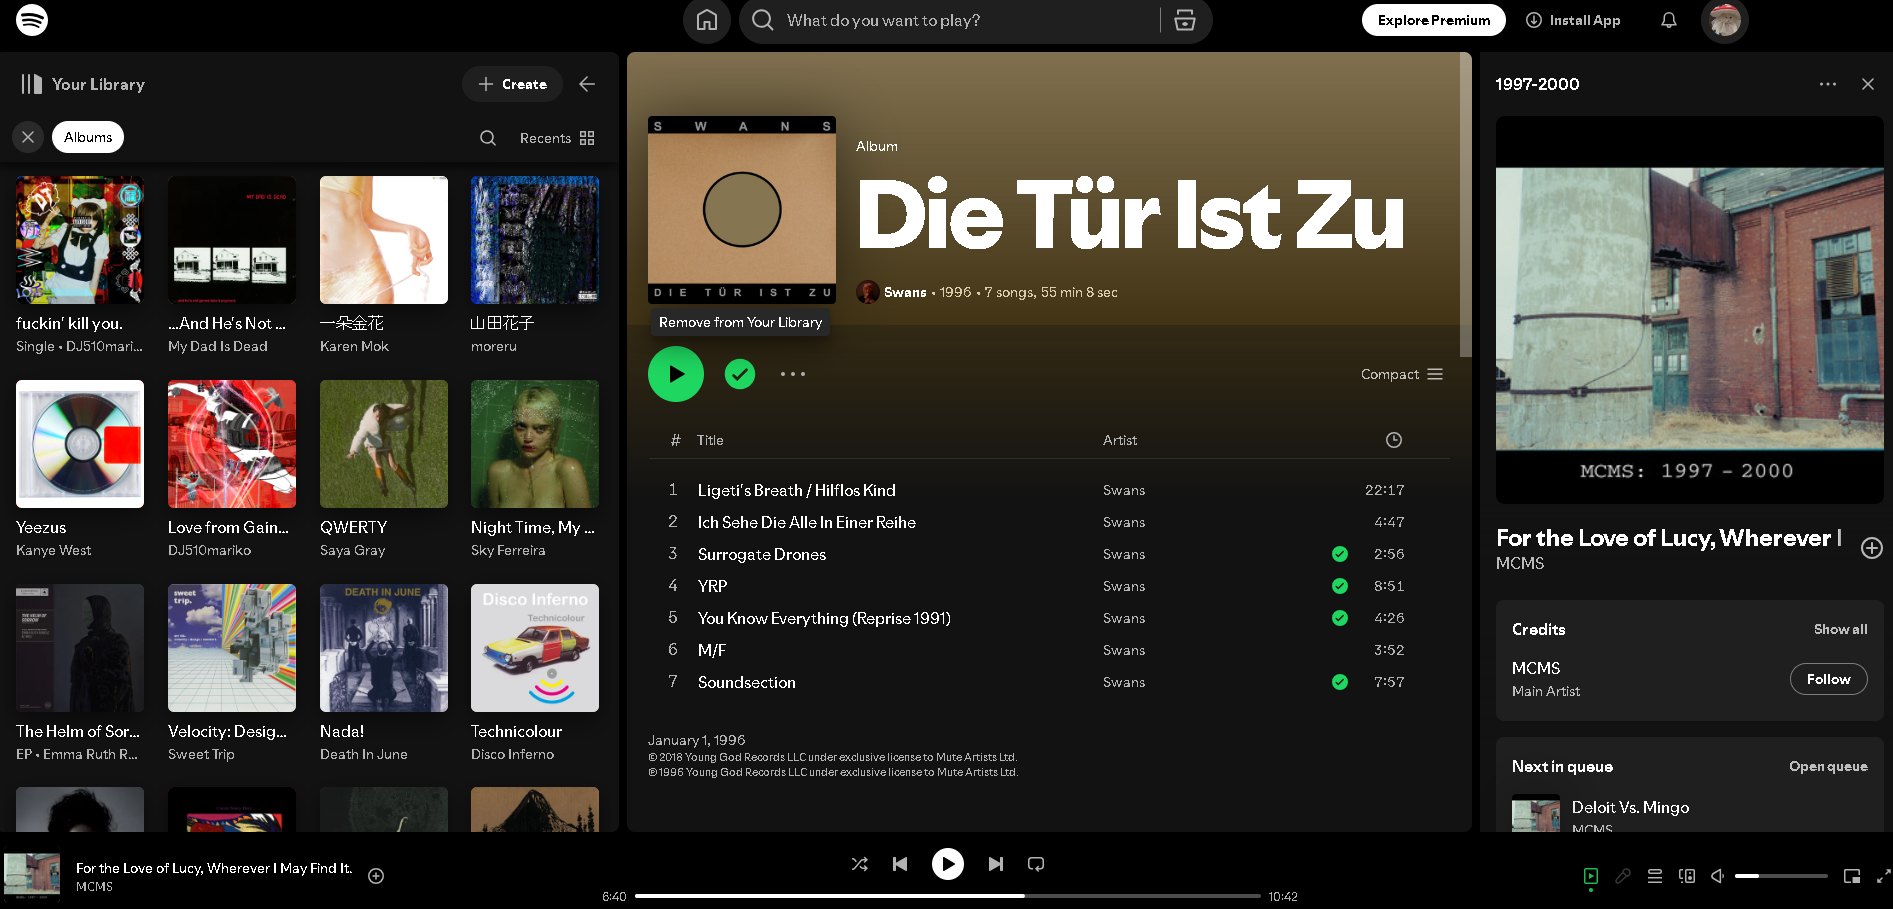Open the Create menu

click(x=512, y=84)
